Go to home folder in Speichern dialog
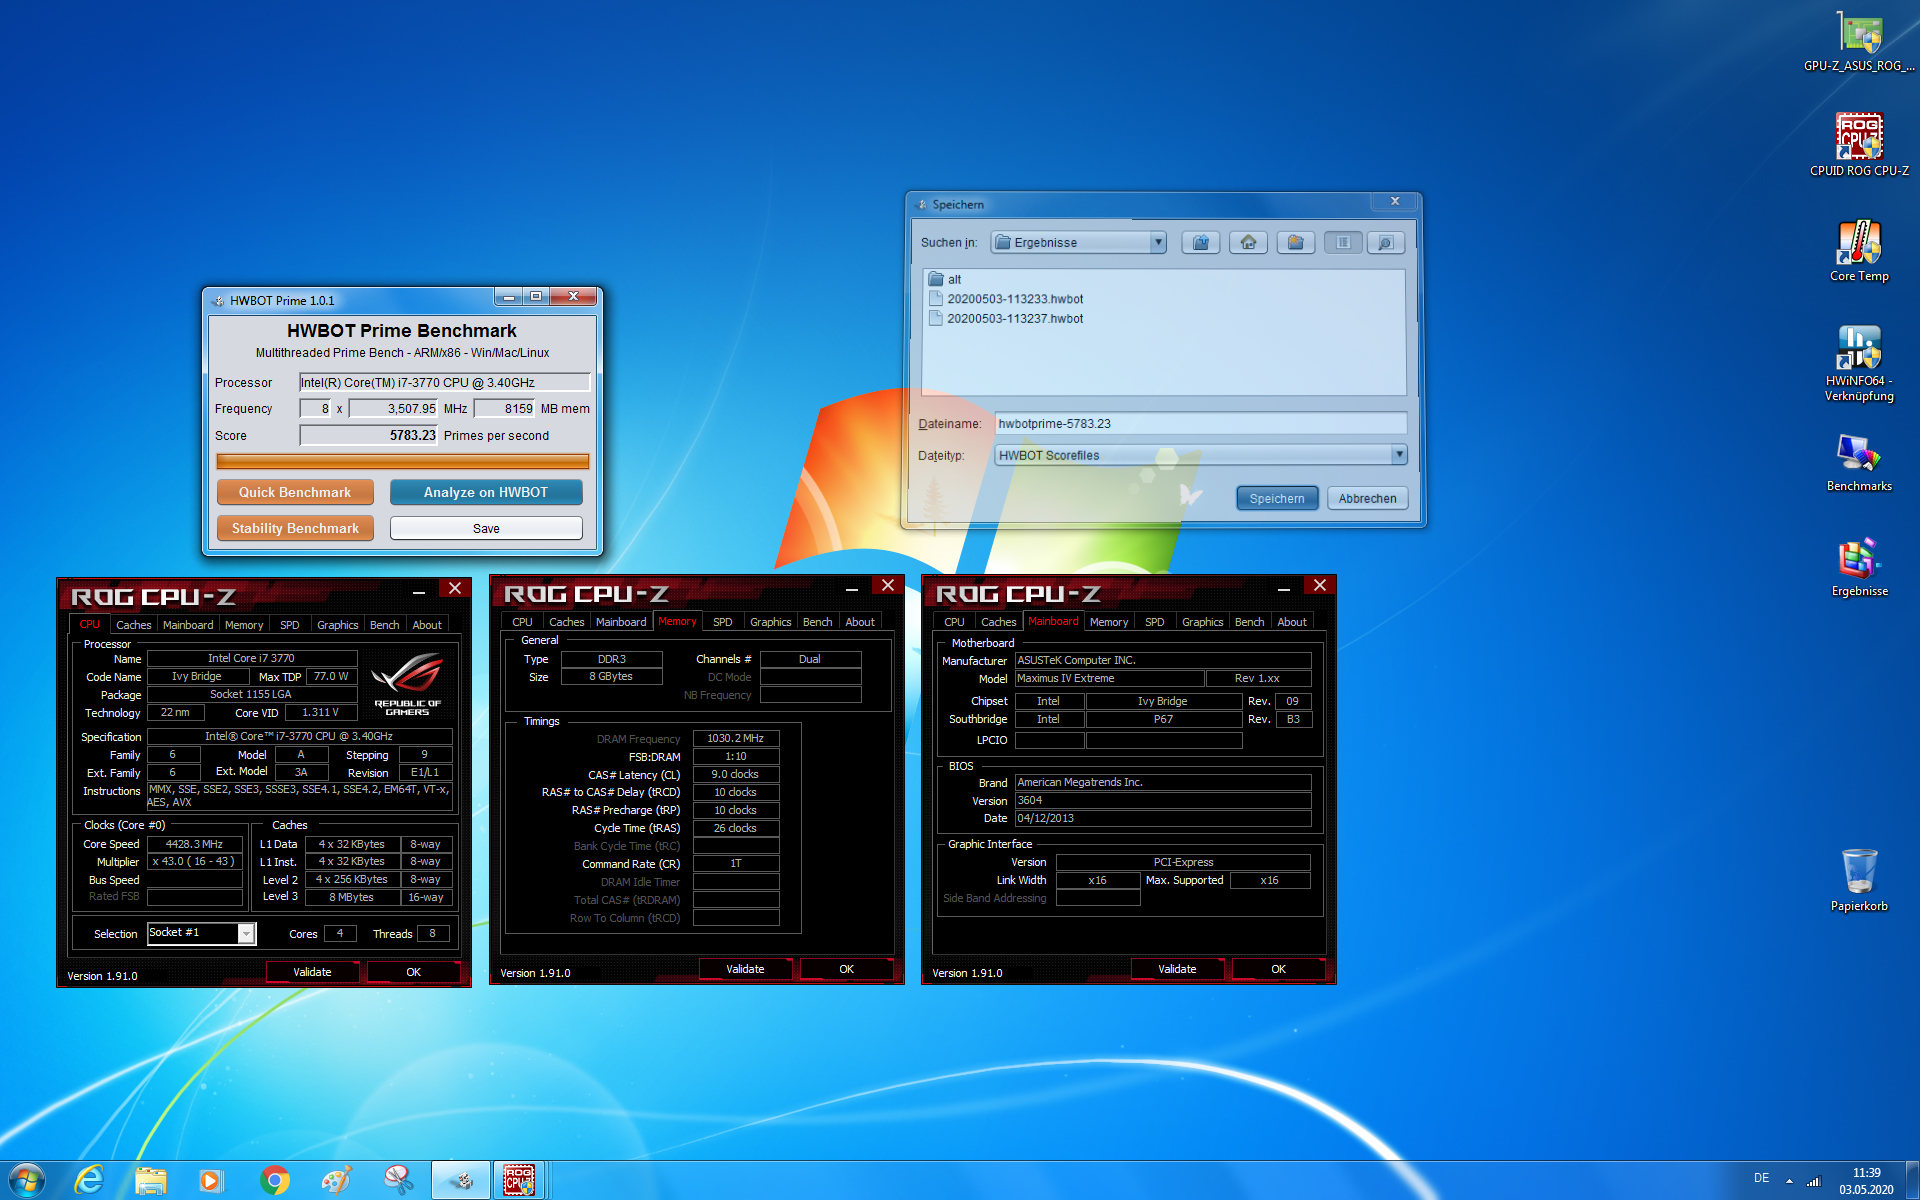The width and height of the screenshot is (1920, 1200). [x=1248, y=243]
